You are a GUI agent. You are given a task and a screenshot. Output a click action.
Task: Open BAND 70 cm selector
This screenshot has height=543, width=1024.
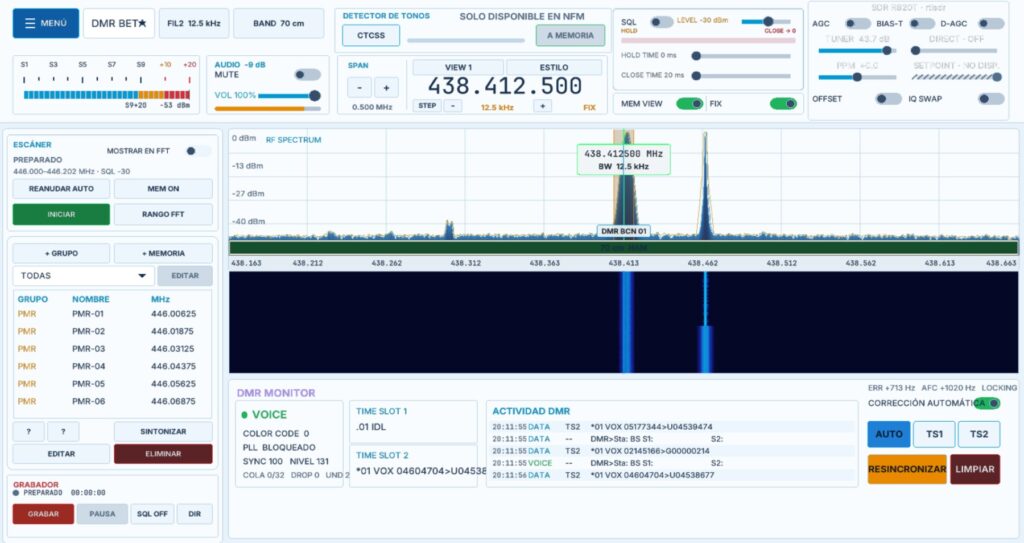(x=279, y=23)
